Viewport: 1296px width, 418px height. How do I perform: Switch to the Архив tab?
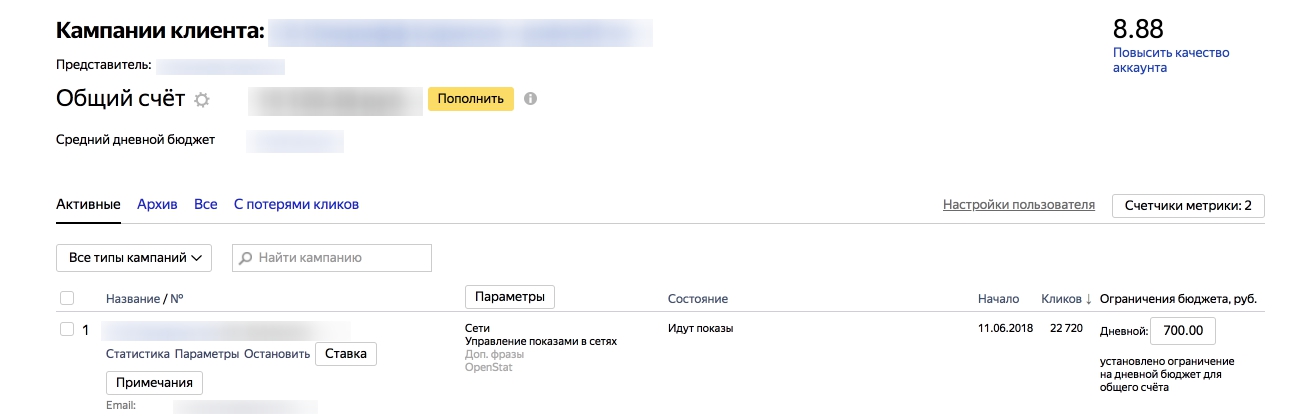[x=157, y=204]
